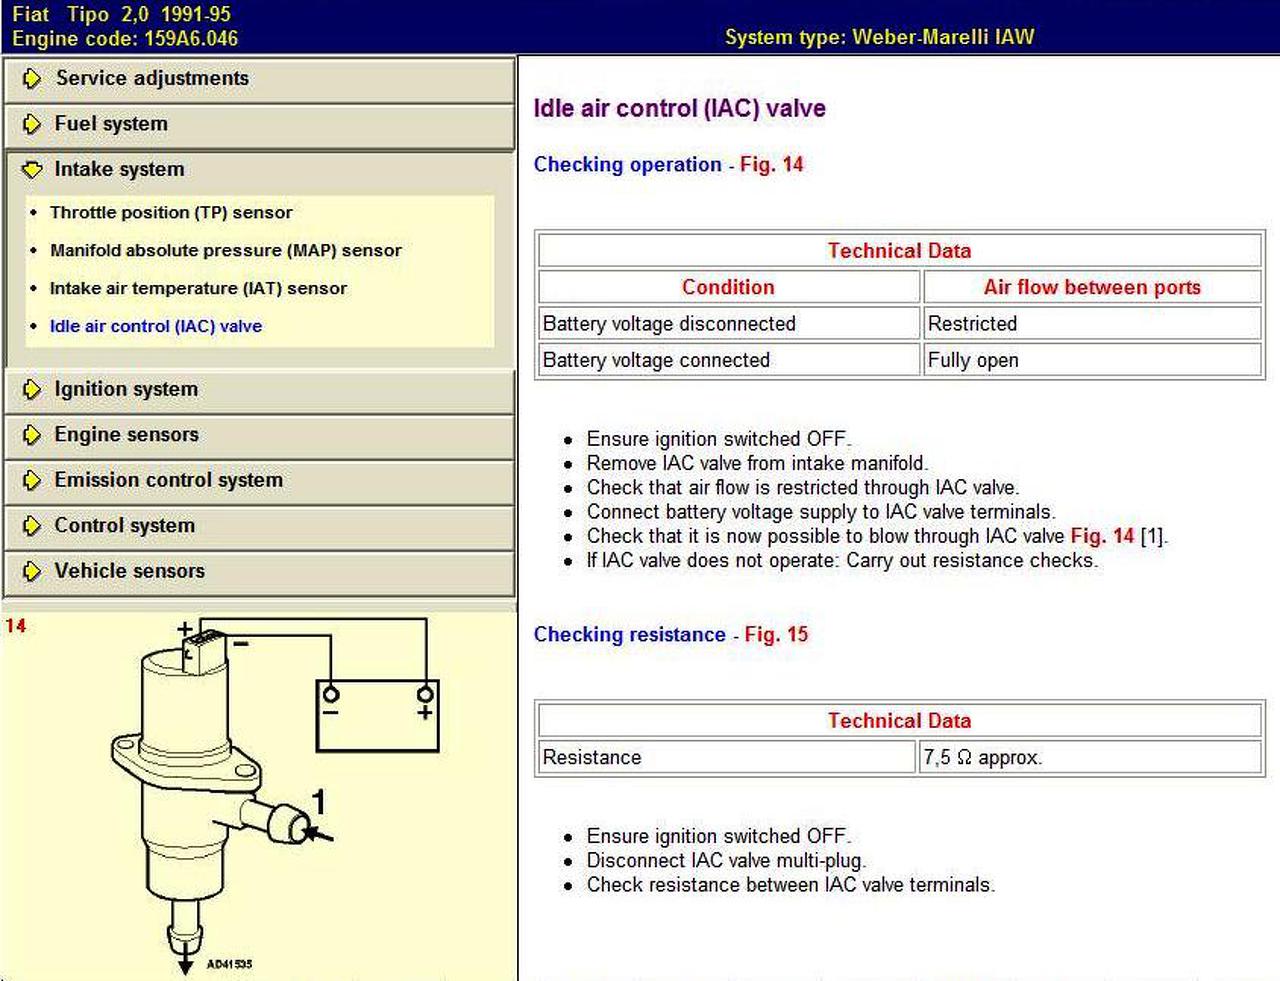The image size is (1280, 981).
Task: Expand the Service adjustments section
Action: click(259, 79)
